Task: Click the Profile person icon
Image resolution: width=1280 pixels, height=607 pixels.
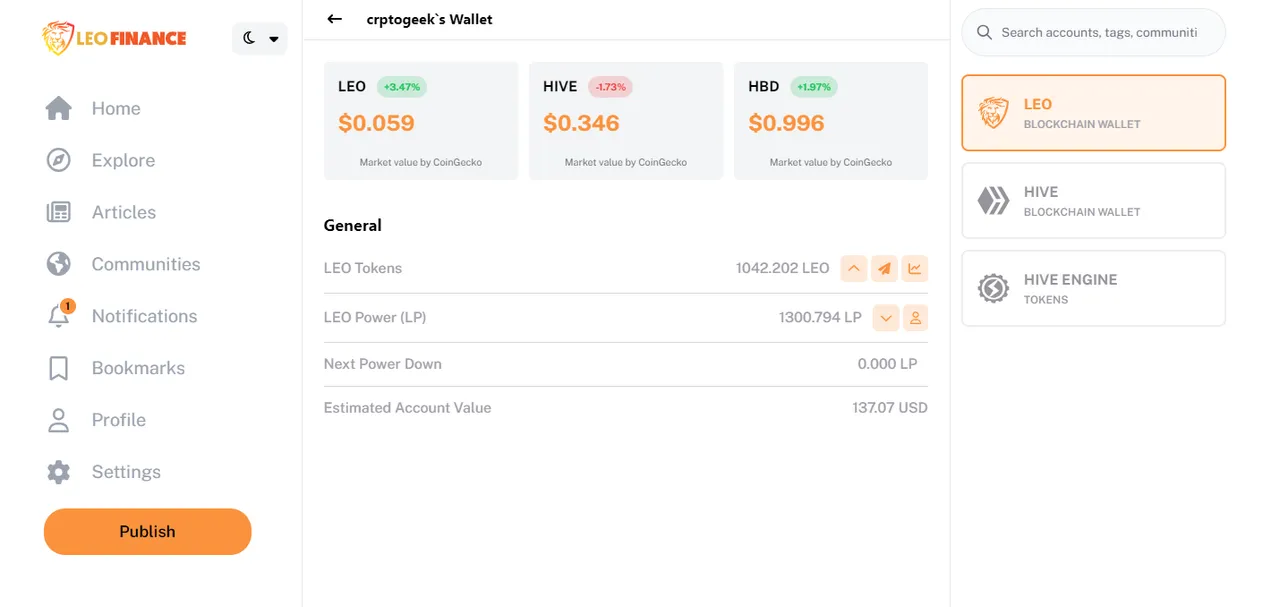Action: (x=59, y=420)
